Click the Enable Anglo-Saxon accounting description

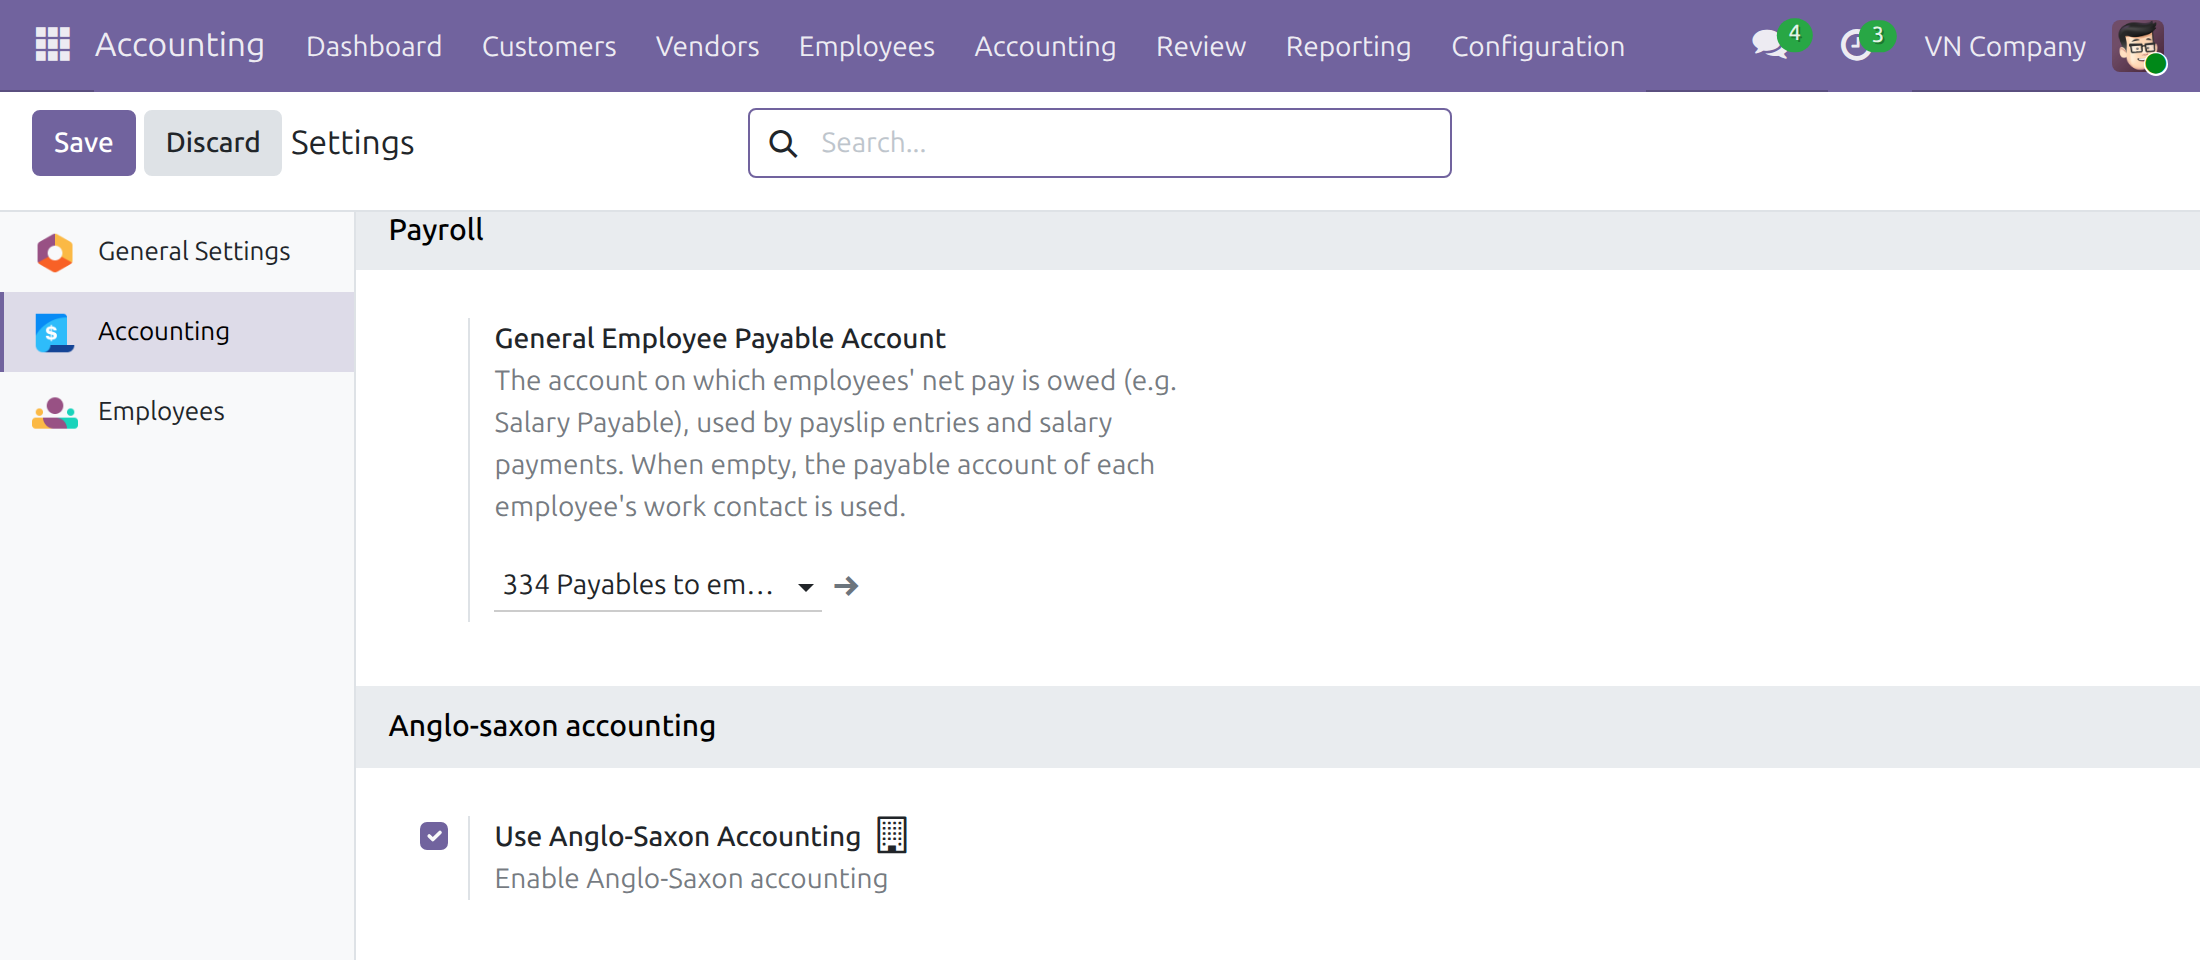click(691, 879)
